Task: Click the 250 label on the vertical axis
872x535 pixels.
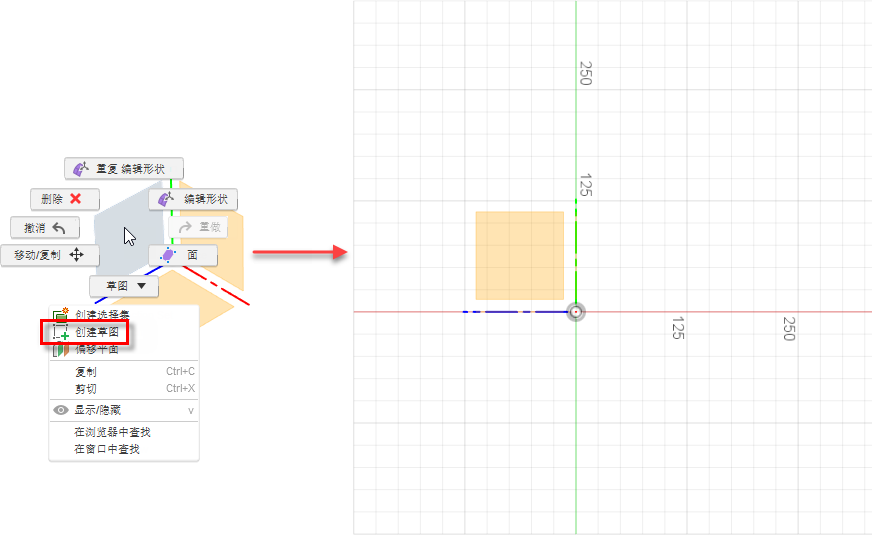Action: pyautogui.click(x=585, y=73)
